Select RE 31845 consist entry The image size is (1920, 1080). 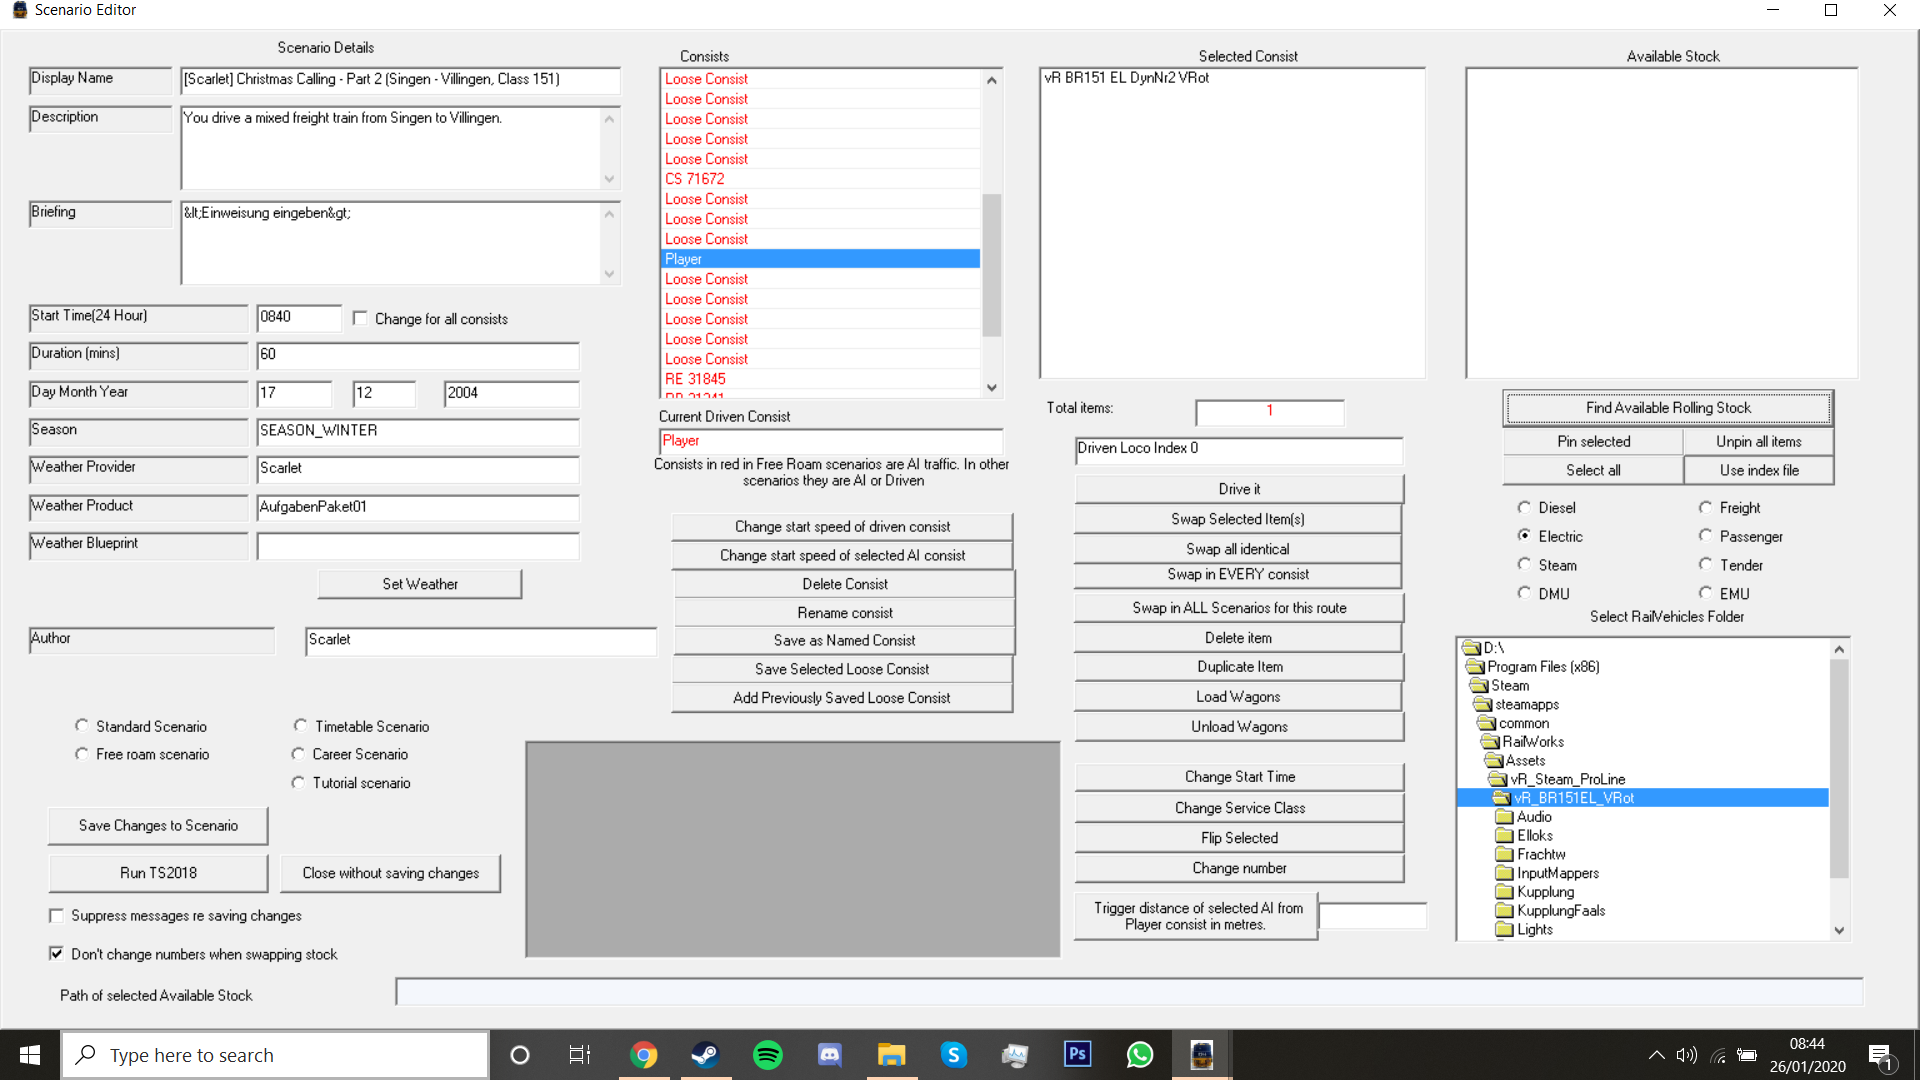(x=696, y=379)
